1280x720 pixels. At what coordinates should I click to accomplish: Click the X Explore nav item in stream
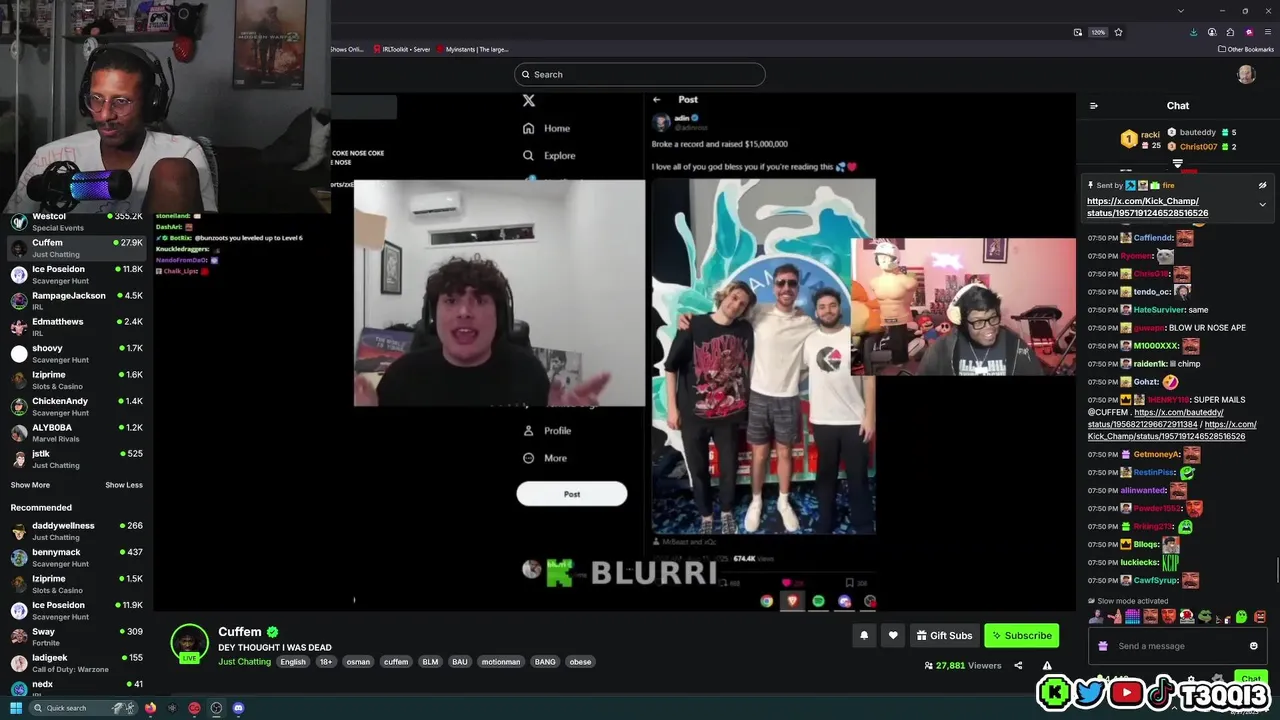pyautogui.click(x=549, y=155)
